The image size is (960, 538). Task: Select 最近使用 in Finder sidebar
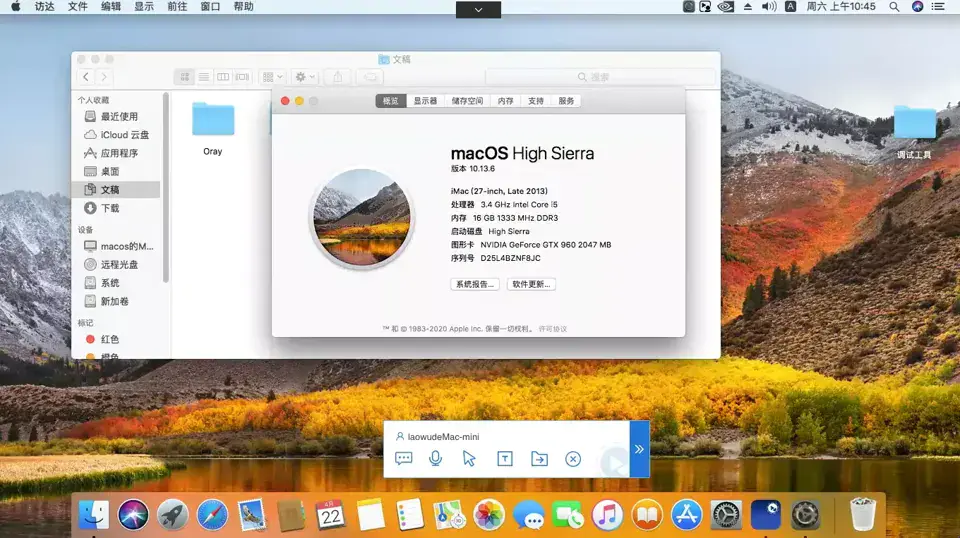[x=118, y=116]
